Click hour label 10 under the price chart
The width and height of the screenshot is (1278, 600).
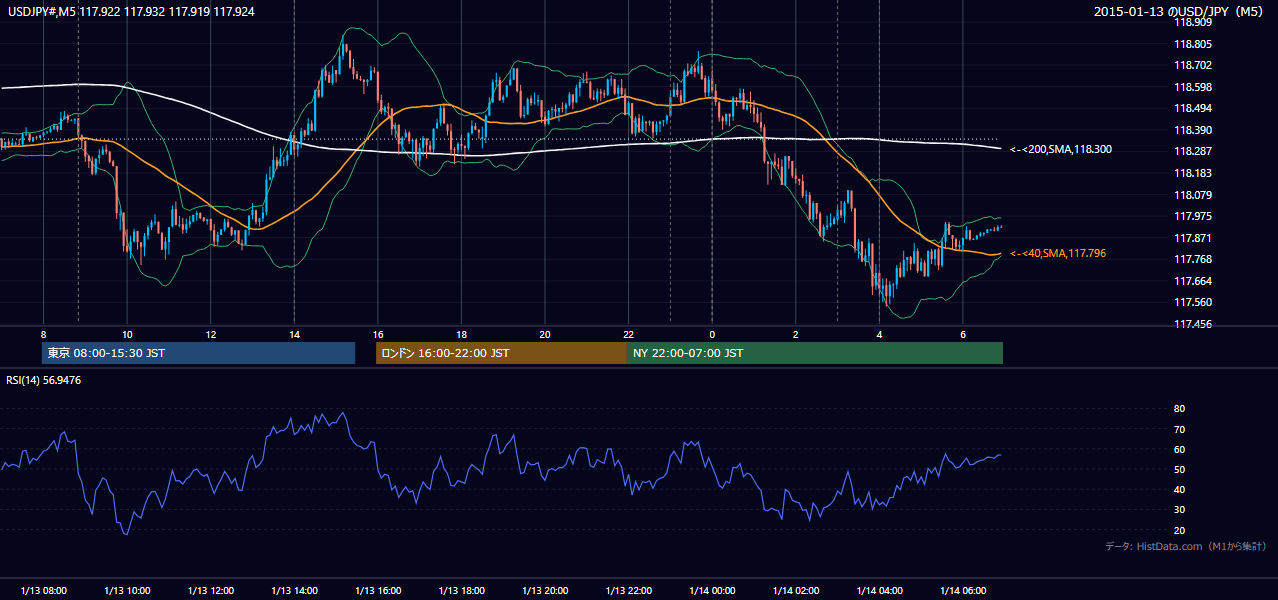[127, 333]
